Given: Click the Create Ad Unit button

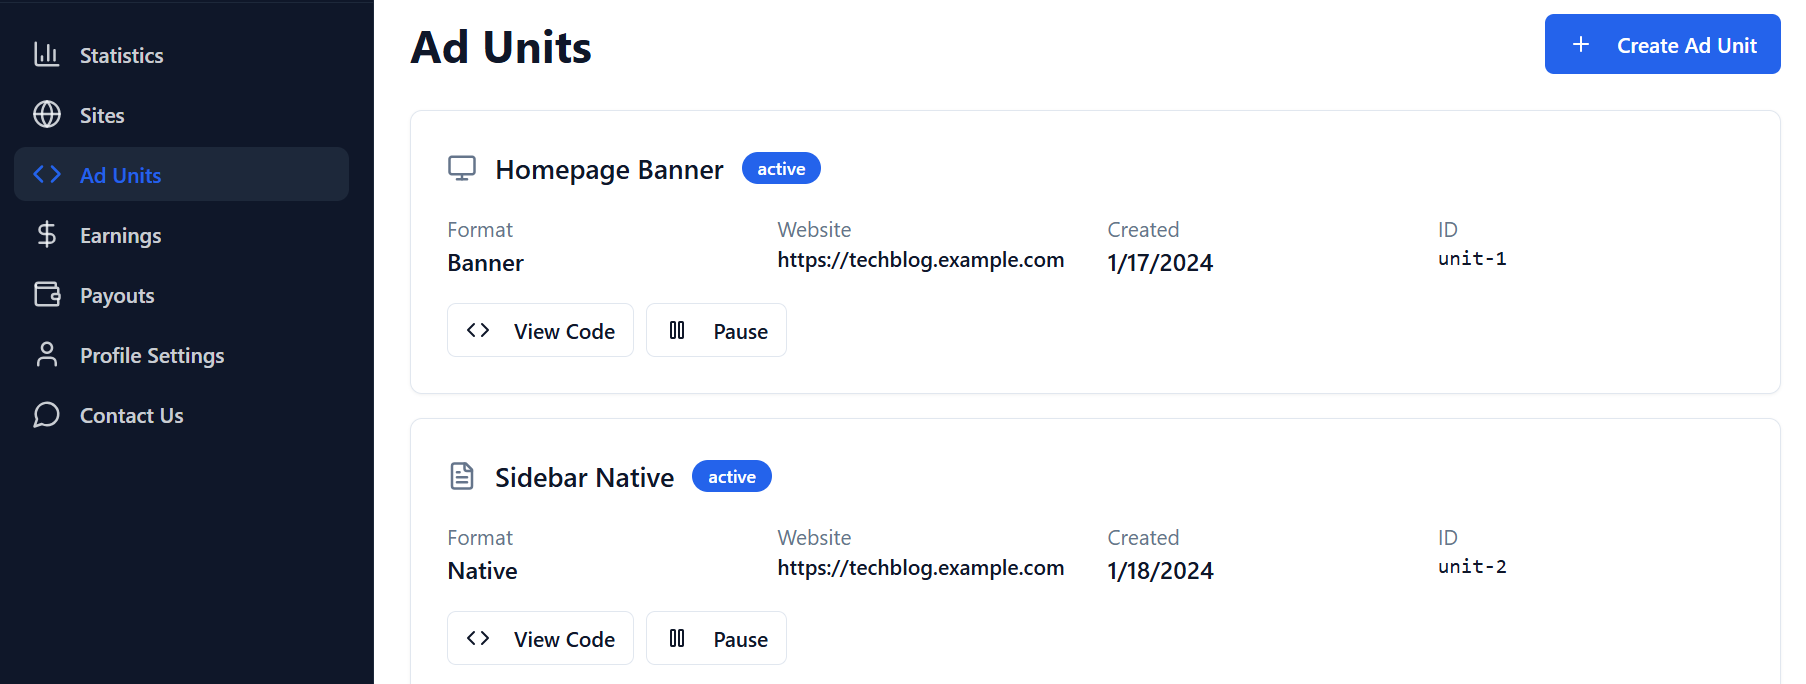Looking at the screenshot, I should (x=1662, y=44).
